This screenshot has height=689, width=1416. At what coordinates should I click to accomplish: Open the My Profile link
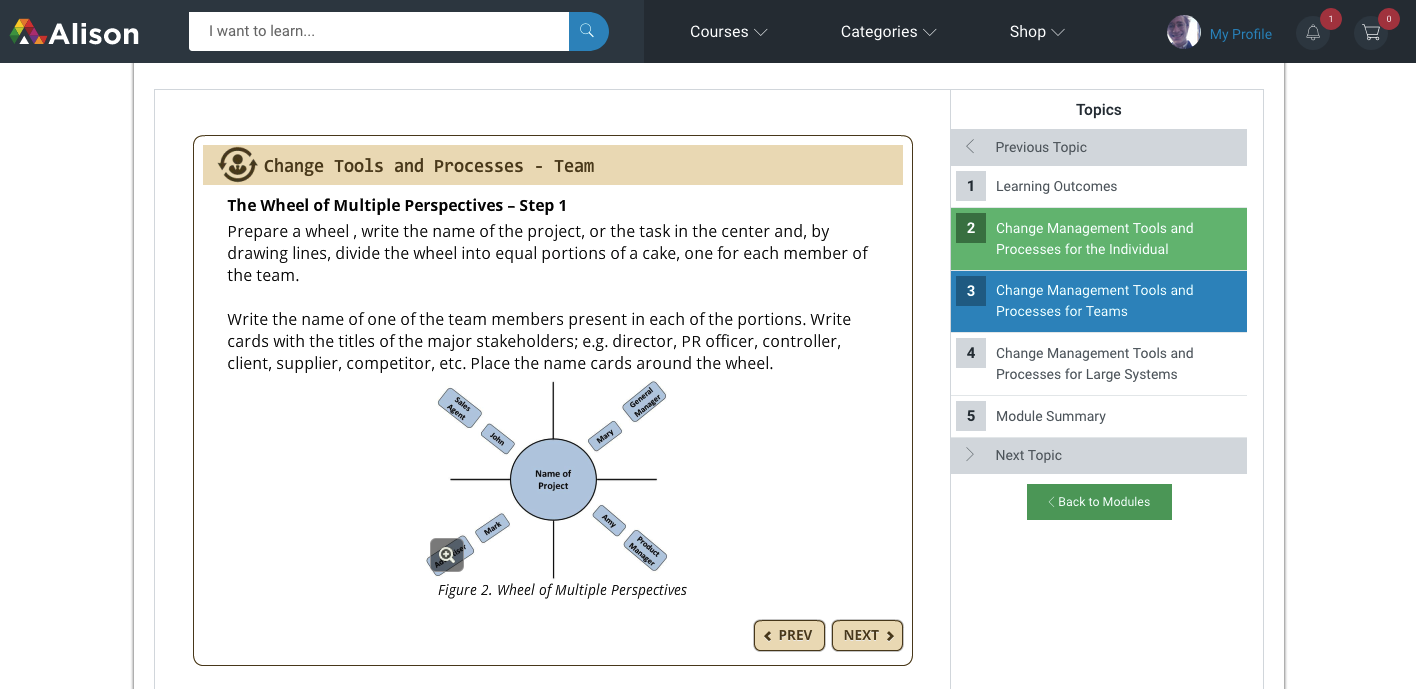tap(1240, 34)
